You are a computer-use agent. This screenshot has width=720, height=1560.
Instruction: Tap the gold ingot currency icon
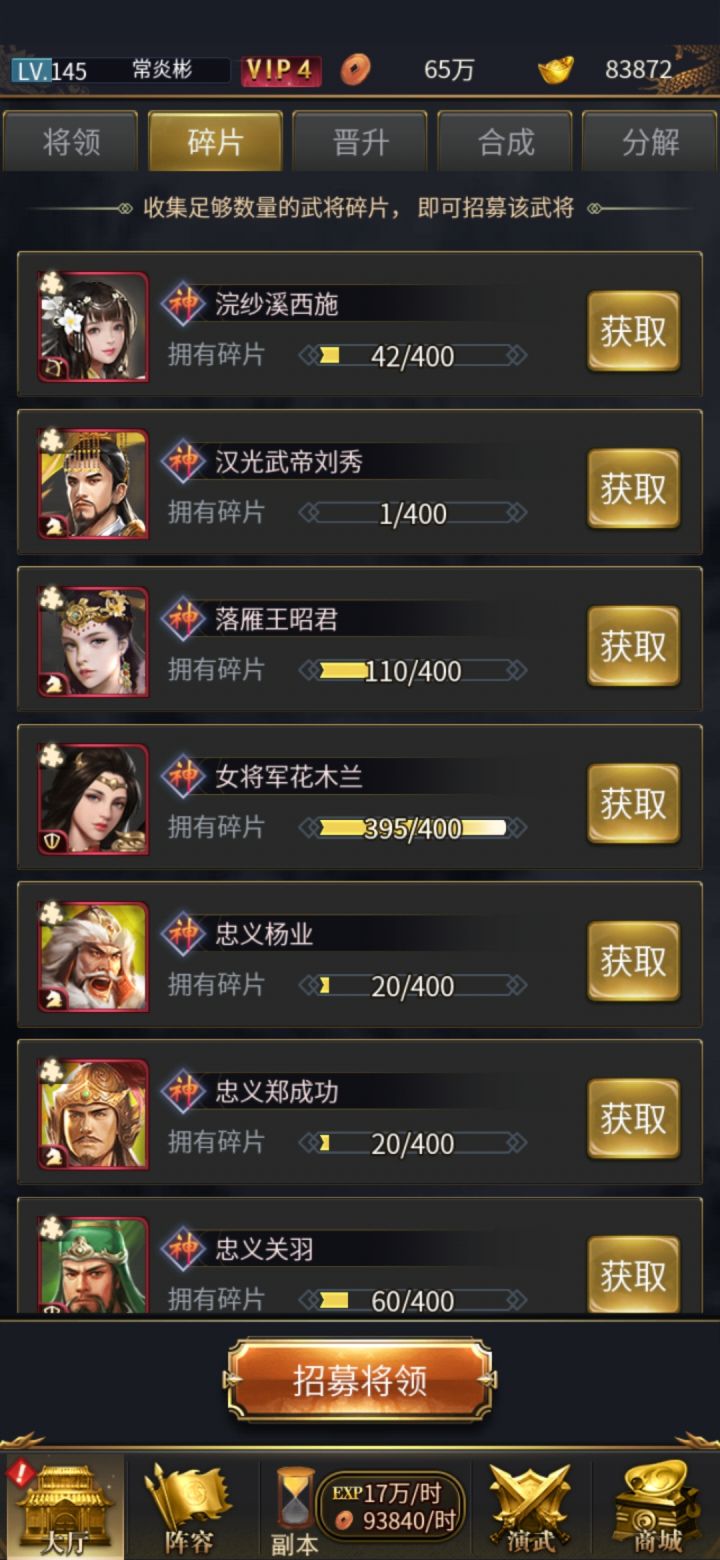[556, 70]
